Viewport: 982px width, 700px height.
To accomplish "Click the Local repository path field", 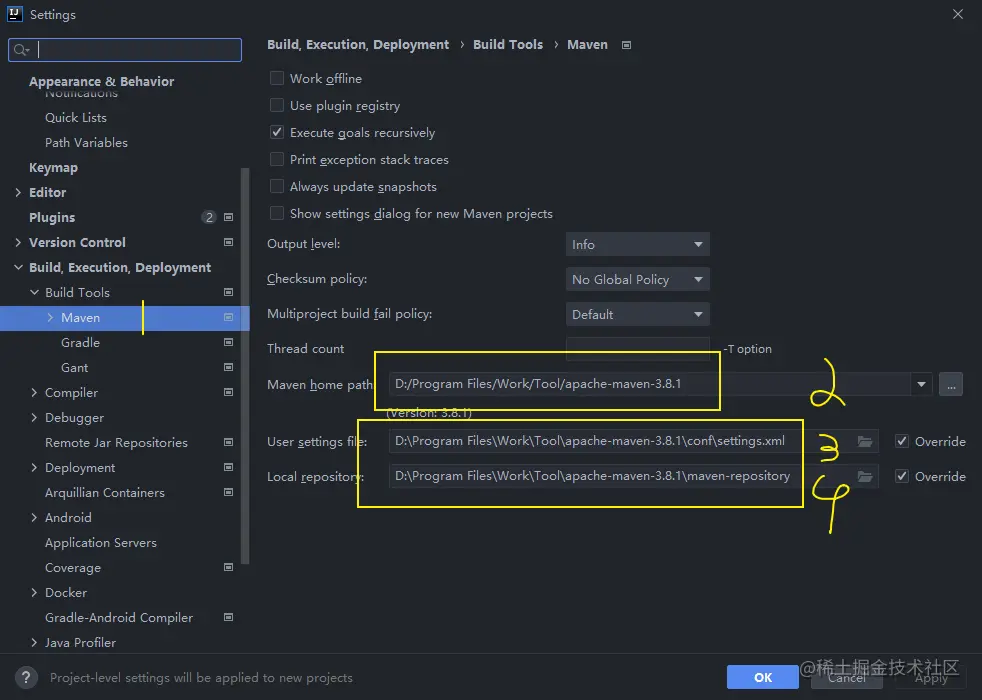I will click(633, 476).
